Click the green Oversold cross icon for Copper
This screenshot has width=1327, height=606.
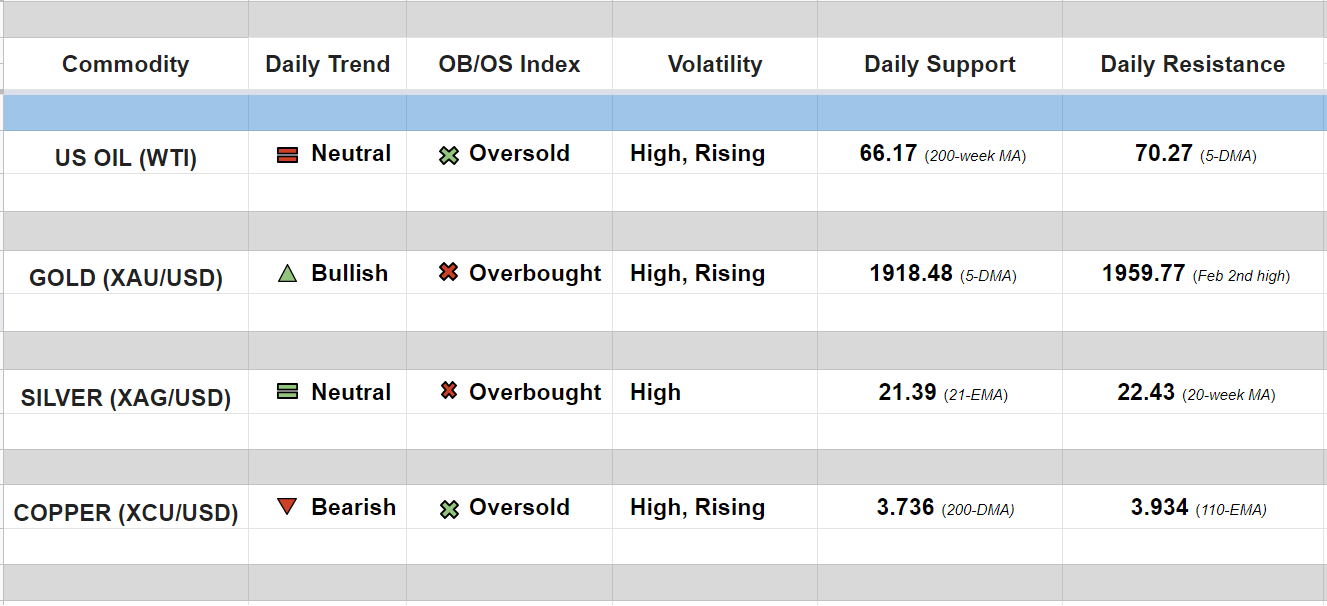[x=449, y=509]
